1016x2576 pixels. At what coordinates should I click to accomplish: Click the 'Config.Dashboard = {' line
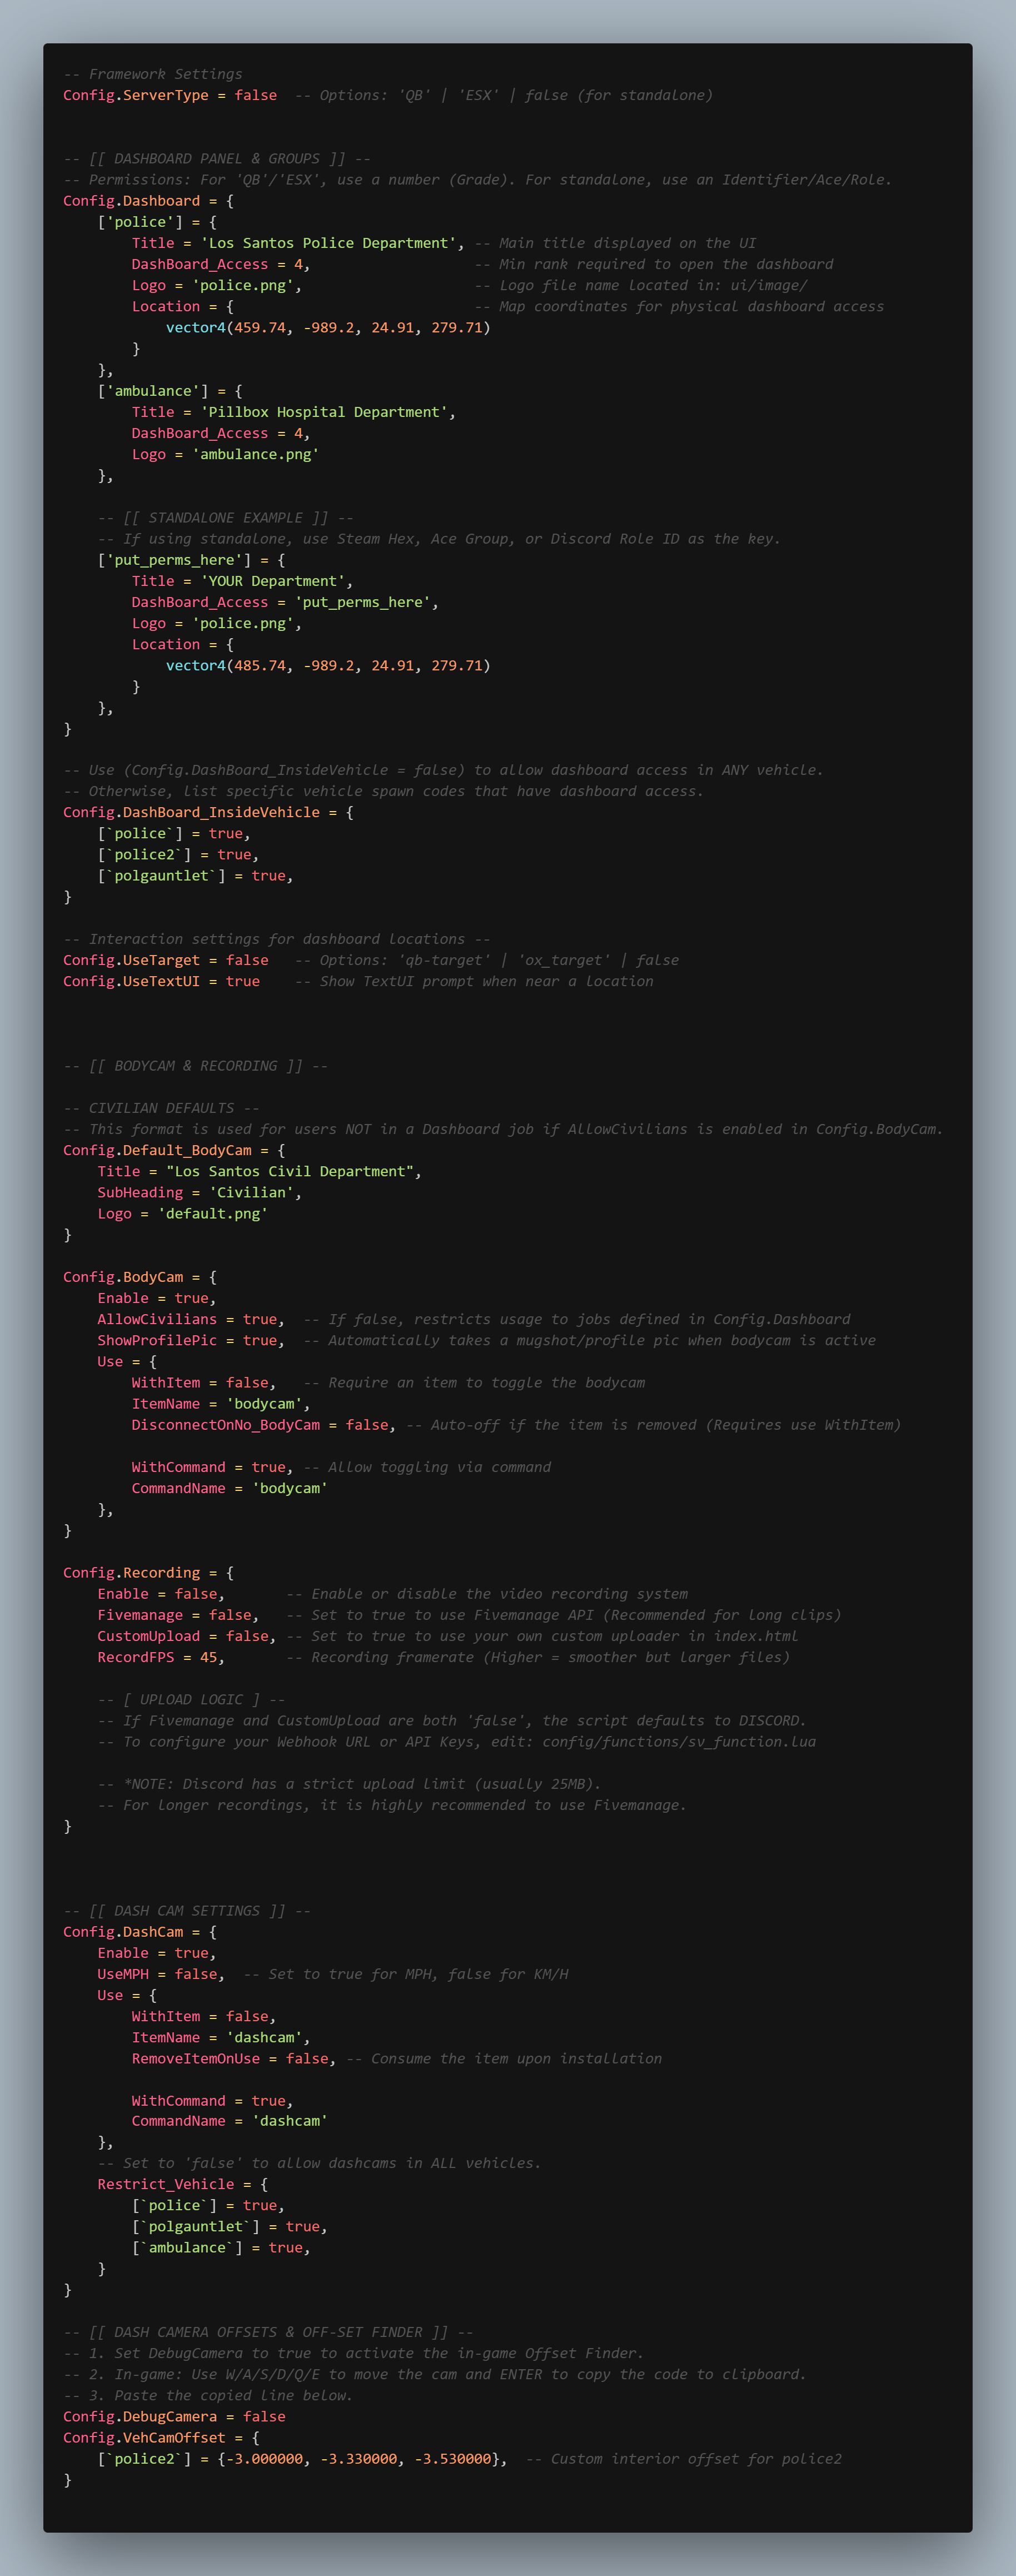click(148, 201)
